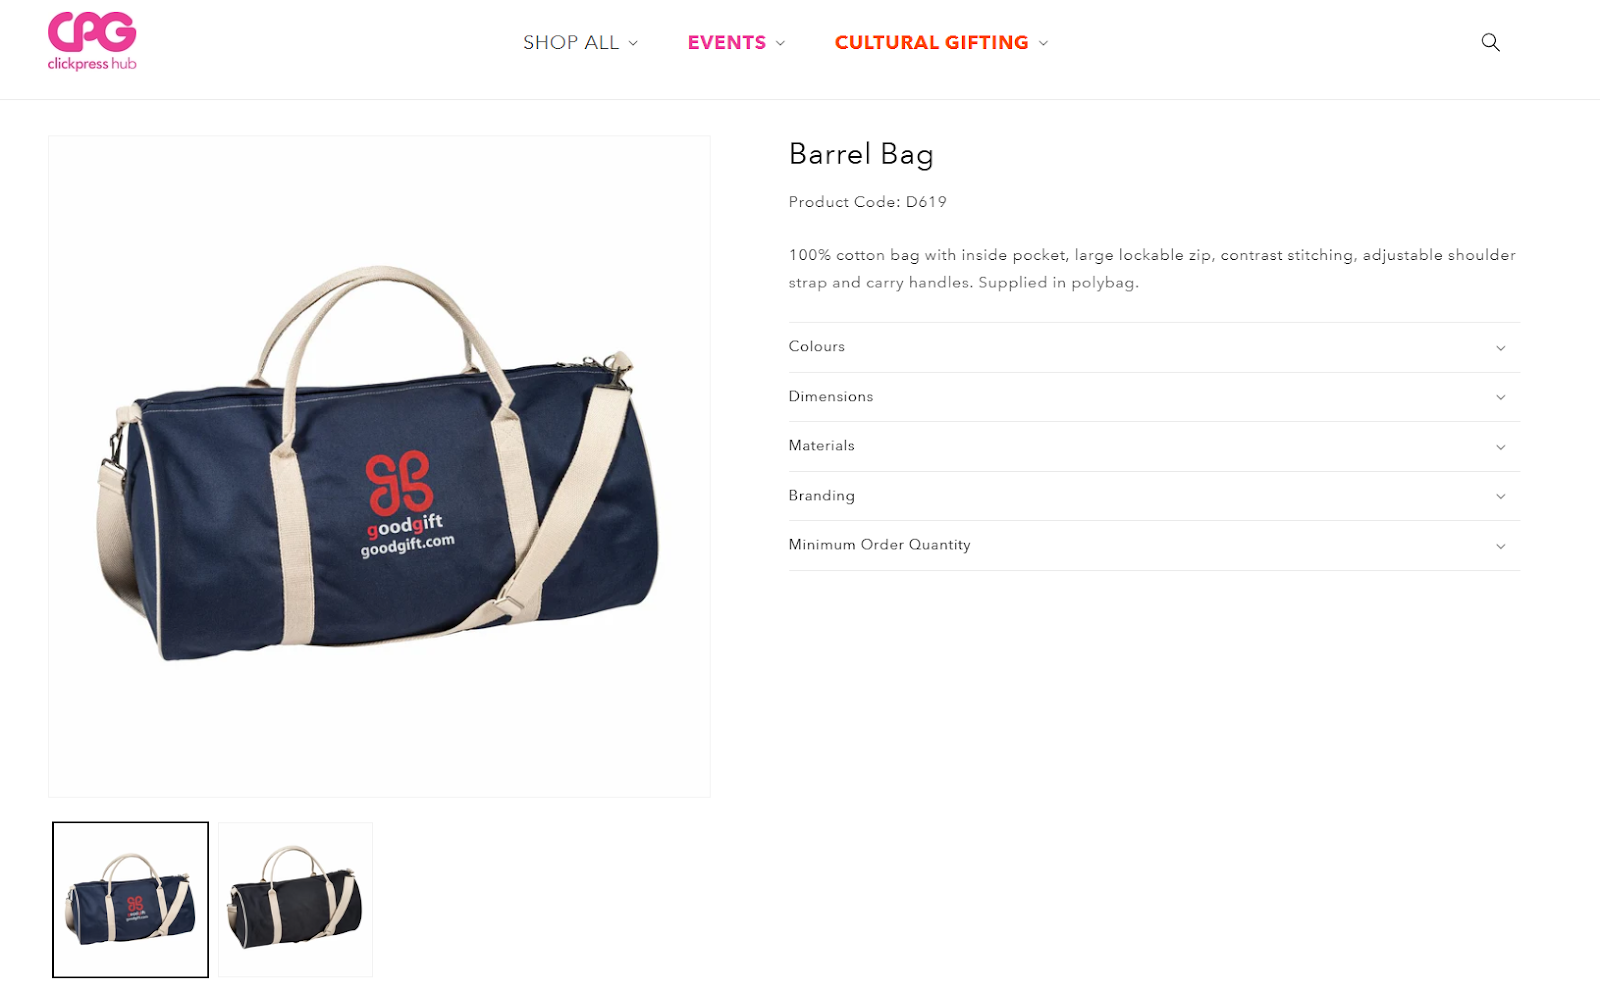The image size is (1600, 994).
Task: Open the SHOP ALL dropdown arrow
Action: [x=633, y=43]
